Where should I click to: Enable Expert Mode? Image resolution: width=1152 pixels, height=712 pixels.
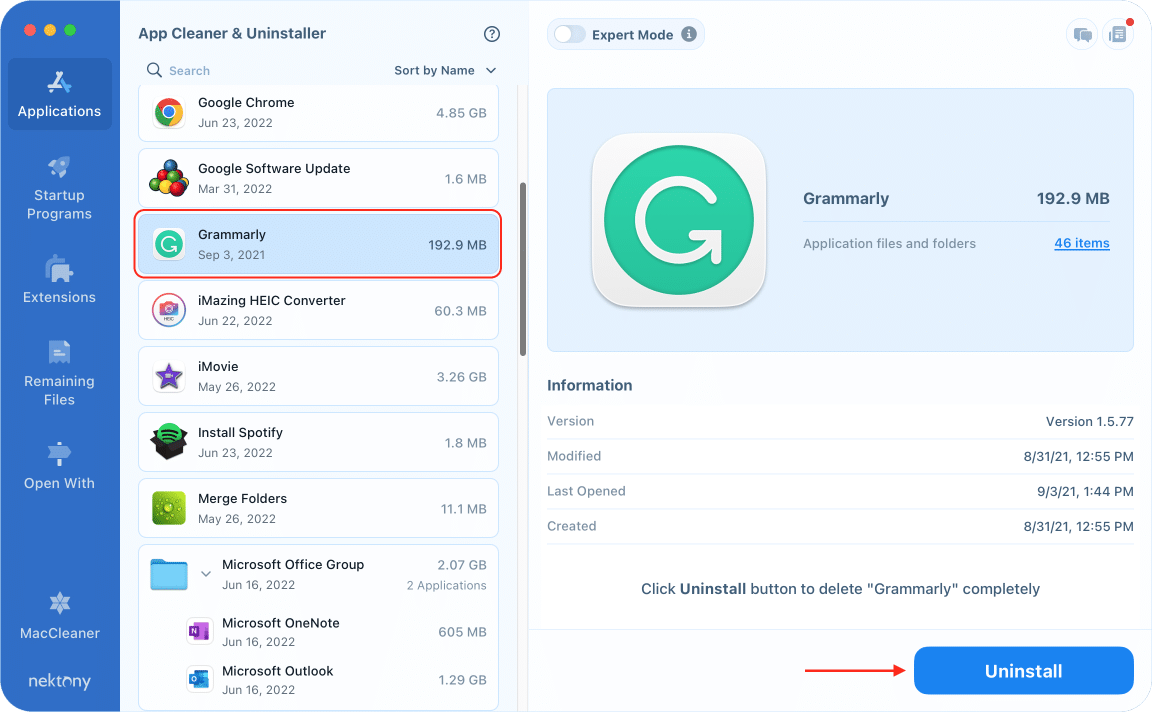click(570, 33)
